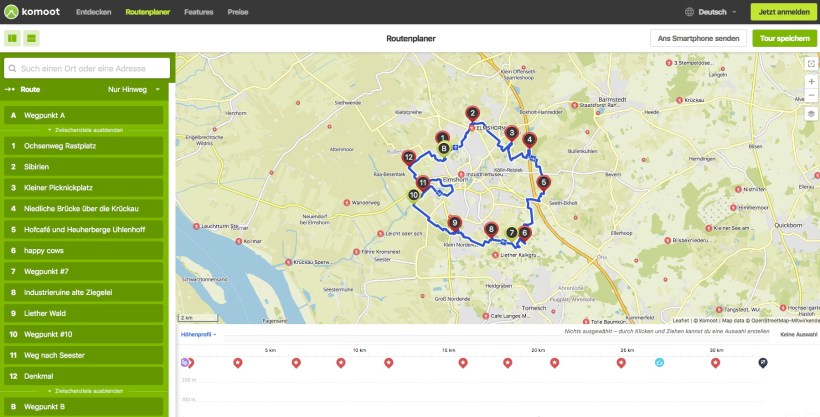Save the tour with Tour speichern
This screenshot has height=417, width=820.
pyautogui.click(x=784, y=38)
